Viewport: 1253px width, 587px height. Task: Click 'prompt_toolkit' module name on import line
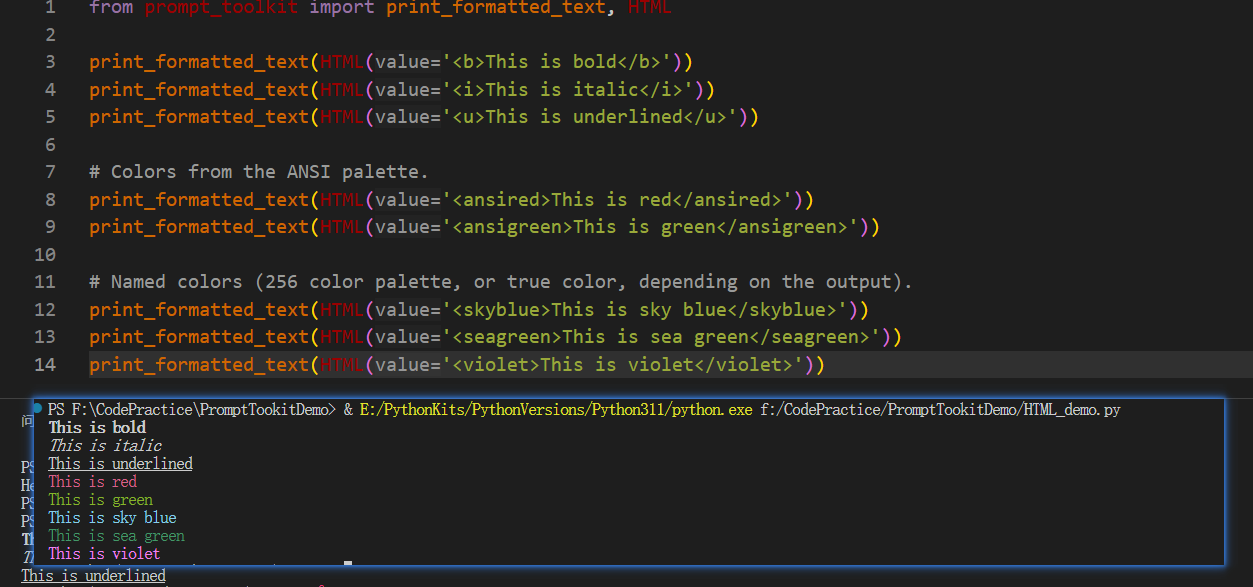(x=221, y=8)
